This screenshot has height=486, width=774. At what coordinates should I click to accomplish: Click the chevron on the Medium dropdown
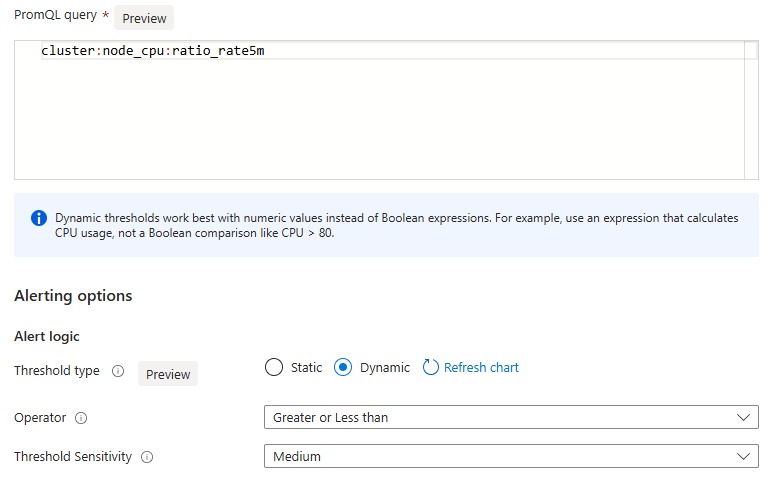point(743,456)
